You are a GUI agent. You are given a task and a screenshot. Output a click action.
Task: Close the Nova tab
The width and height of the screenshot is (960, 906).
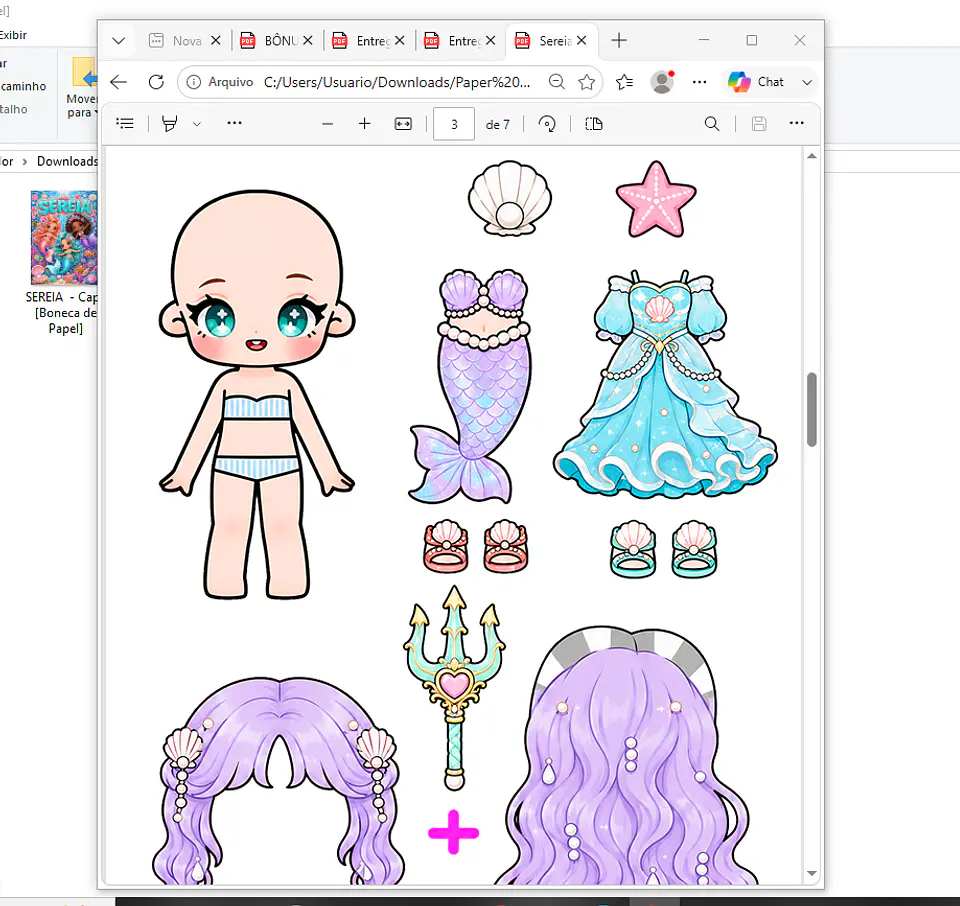216,40
